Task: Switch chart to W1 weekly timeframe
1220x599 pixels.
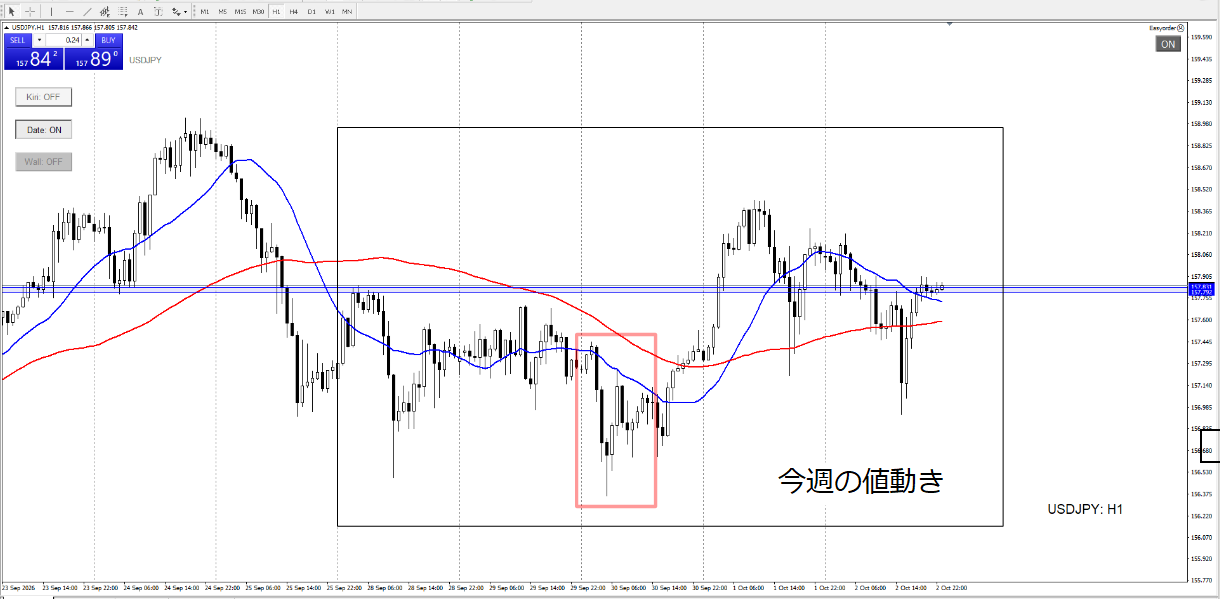Action: click(330, 12)
